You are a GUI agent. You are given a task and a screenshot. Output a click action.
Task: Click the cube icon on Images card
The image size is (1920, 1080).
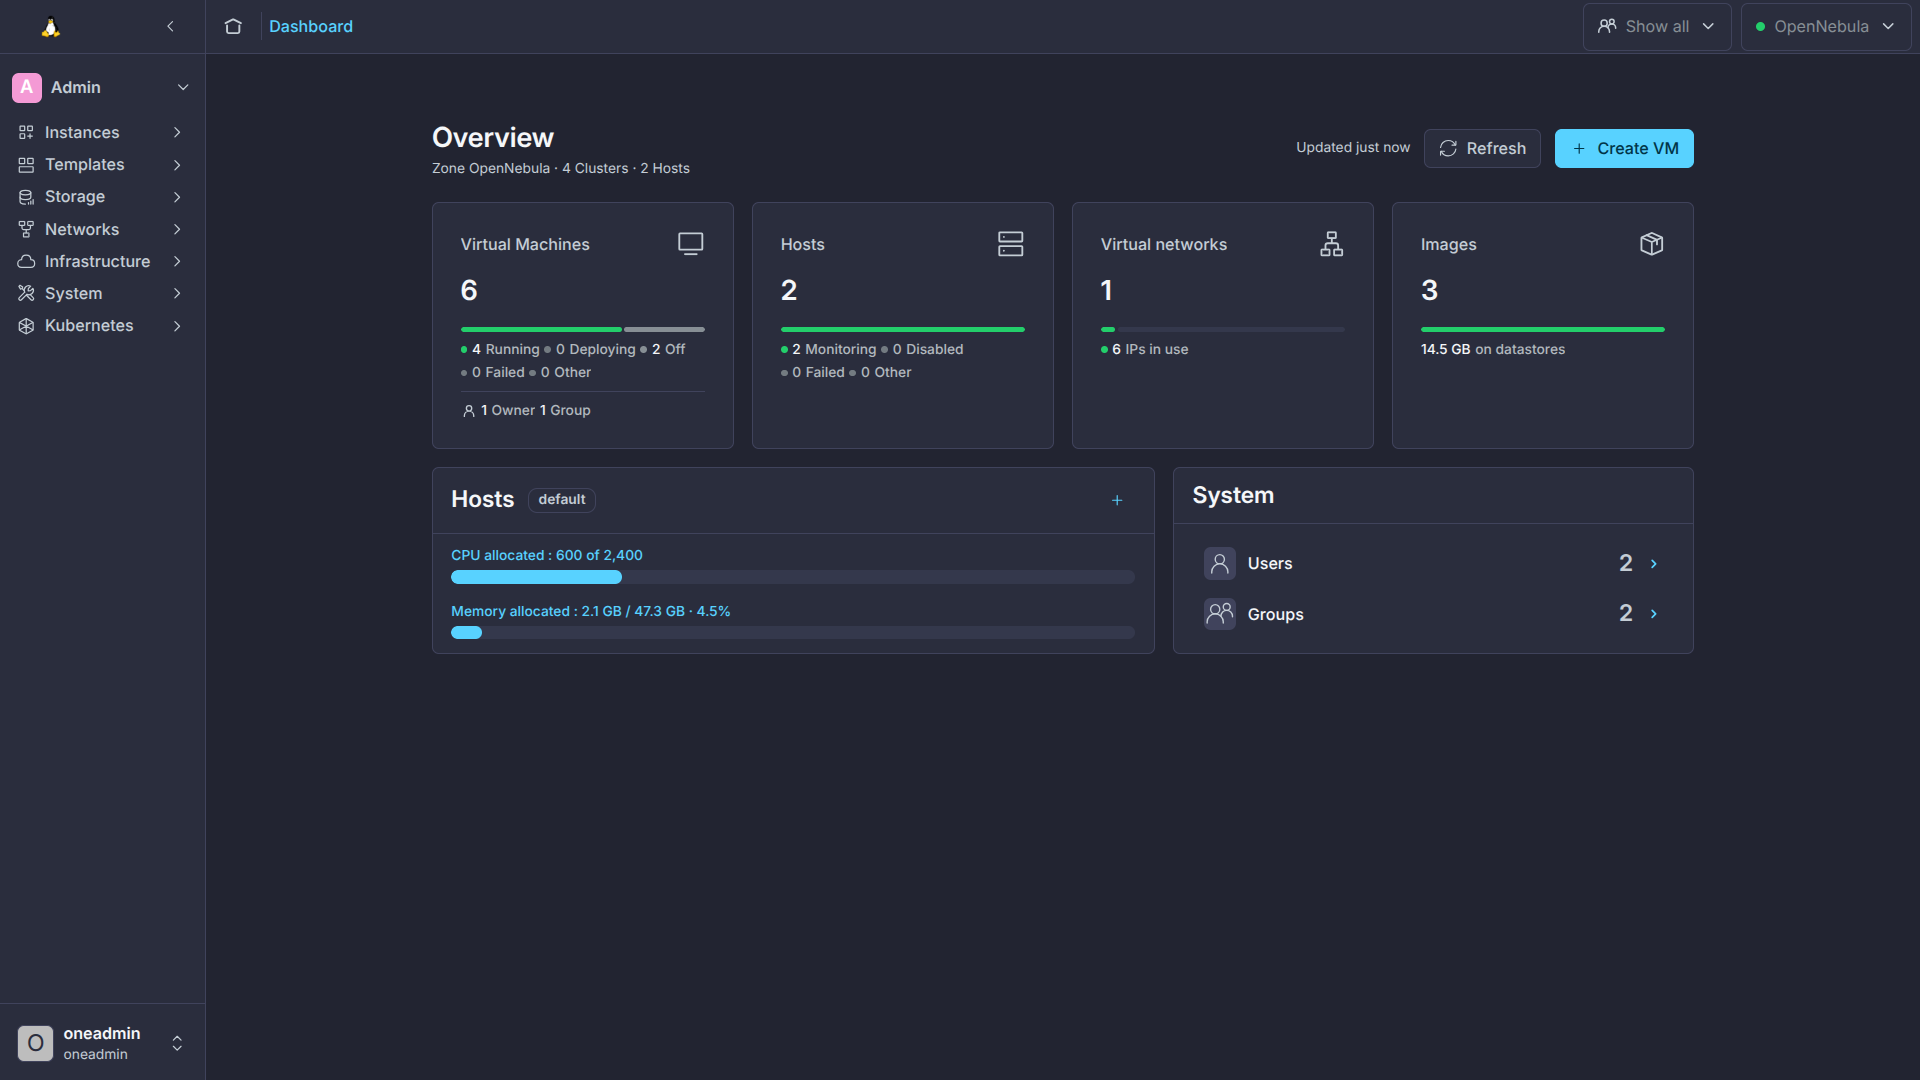point(1652,244)
